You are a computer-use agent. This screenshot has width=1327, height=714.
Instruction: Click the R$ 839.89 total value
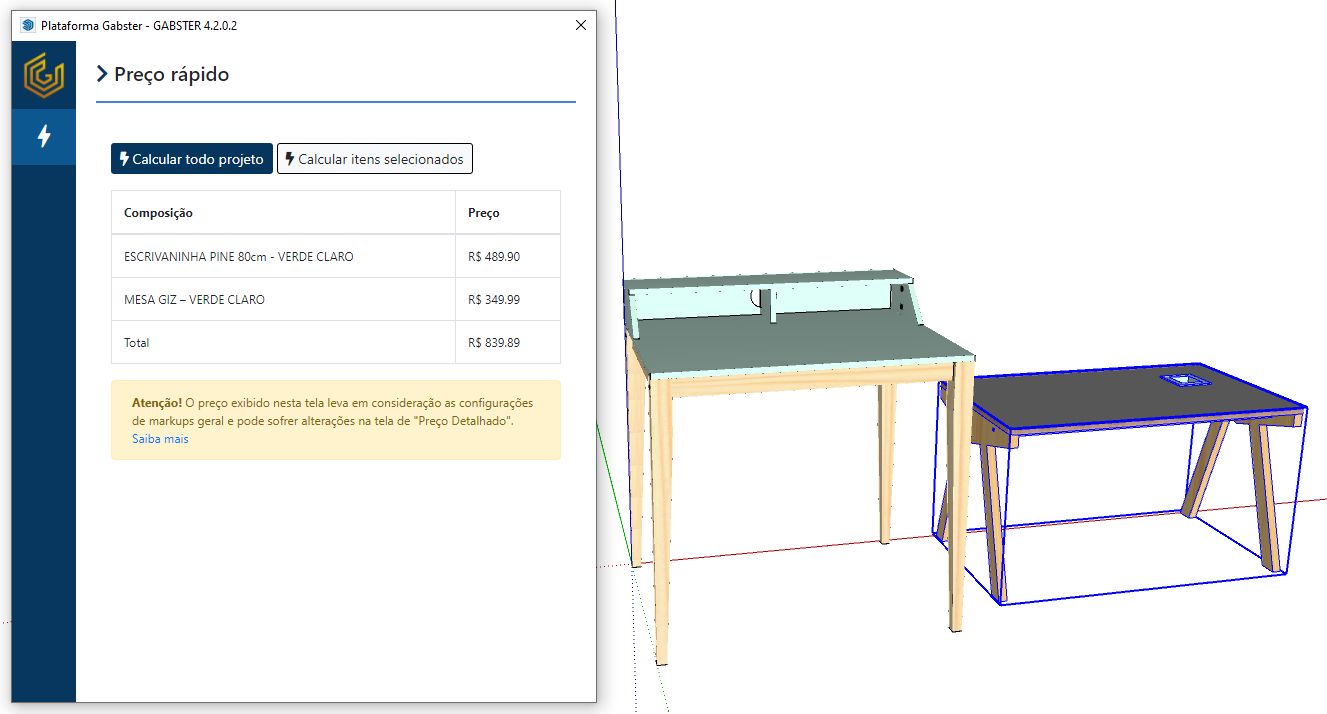[x=494, y=343]
